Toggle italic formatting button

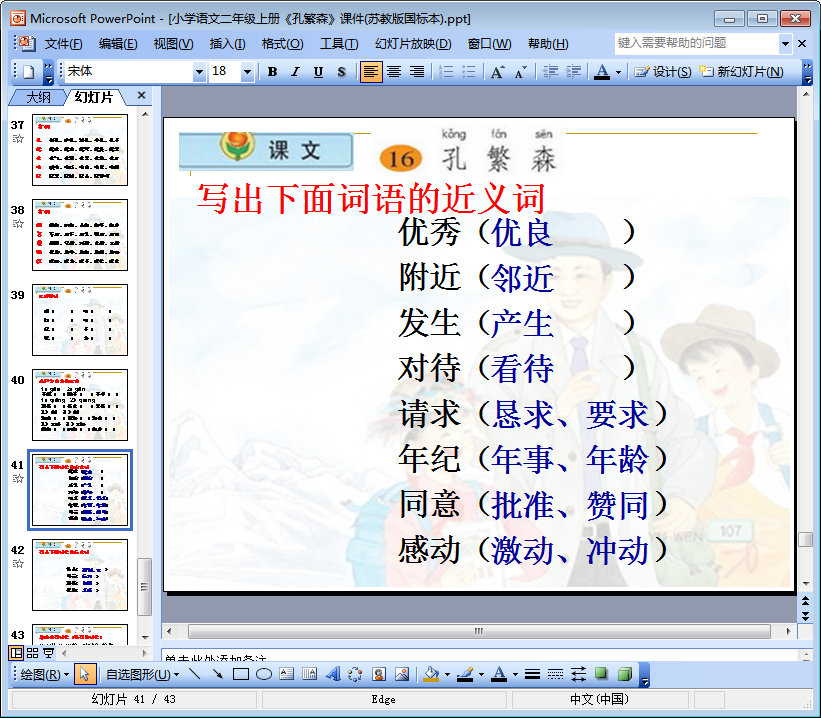click(295, 72)
